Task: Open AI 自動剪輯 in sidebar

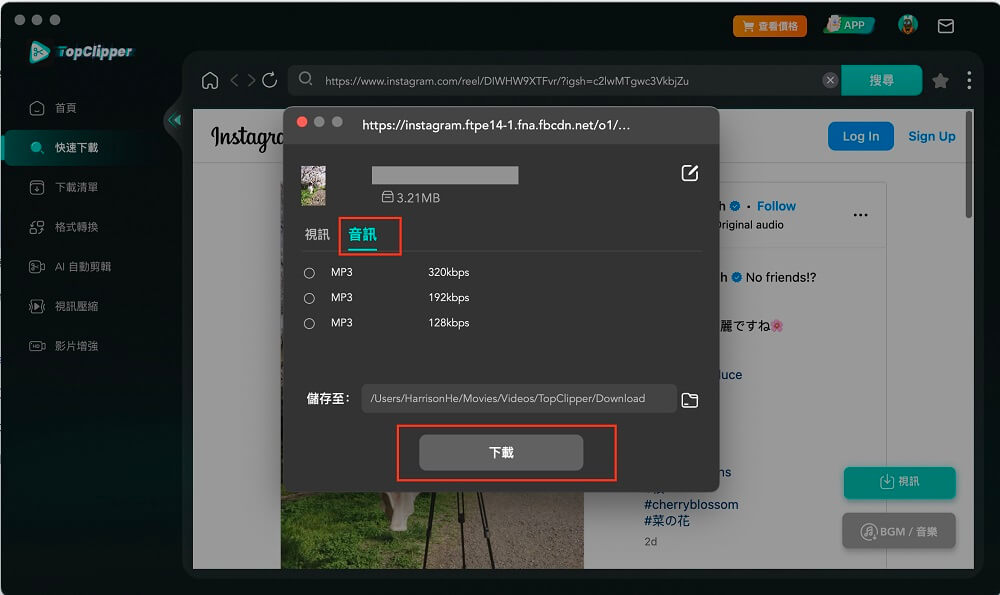Action: pos(70,266)
